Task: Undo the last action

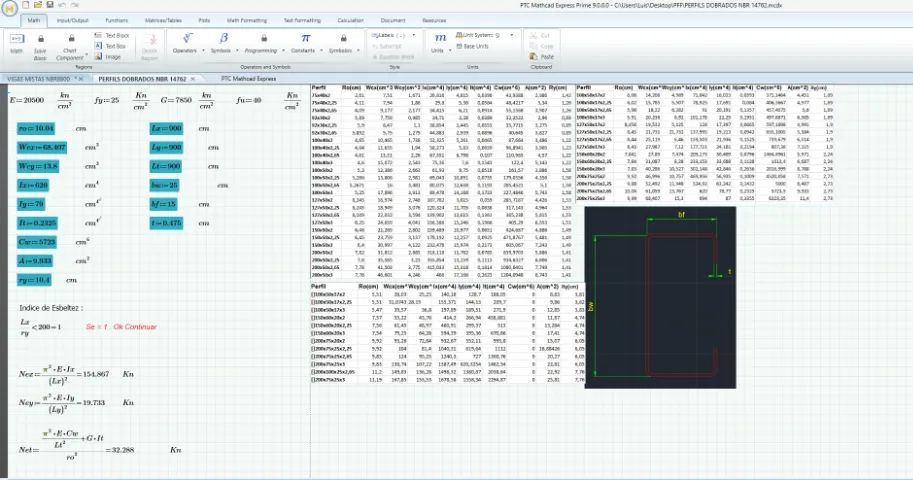Action: 62,5
